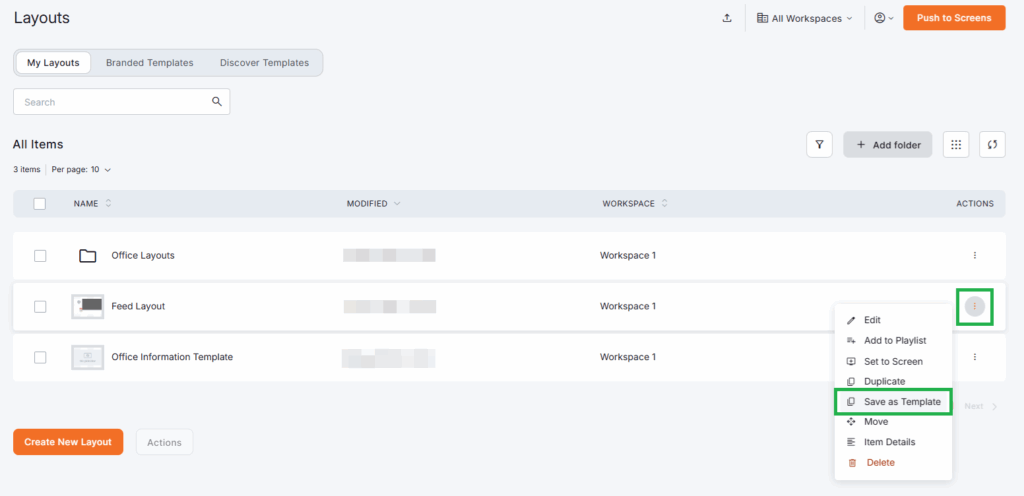The height and width of the screenshot is (496, 1024).
Task: Expand the All Workspaces dropdown
Action: pyautogui.click(x=805, y=18)
